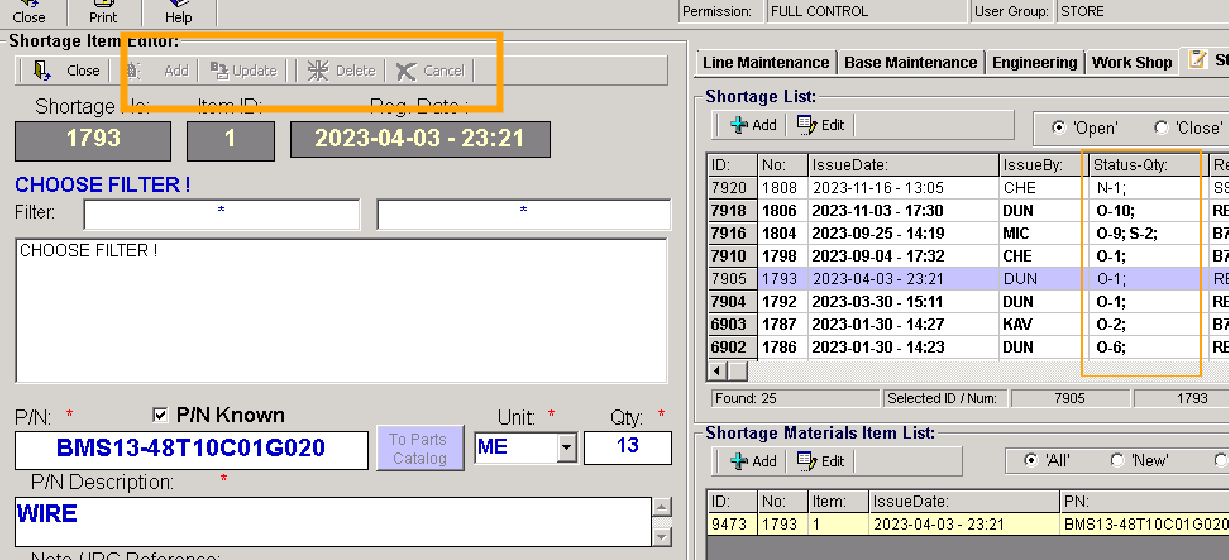Click the second Filter input field
The width and height of the screenshot is (1229, 560).
(x=524, y=215)
